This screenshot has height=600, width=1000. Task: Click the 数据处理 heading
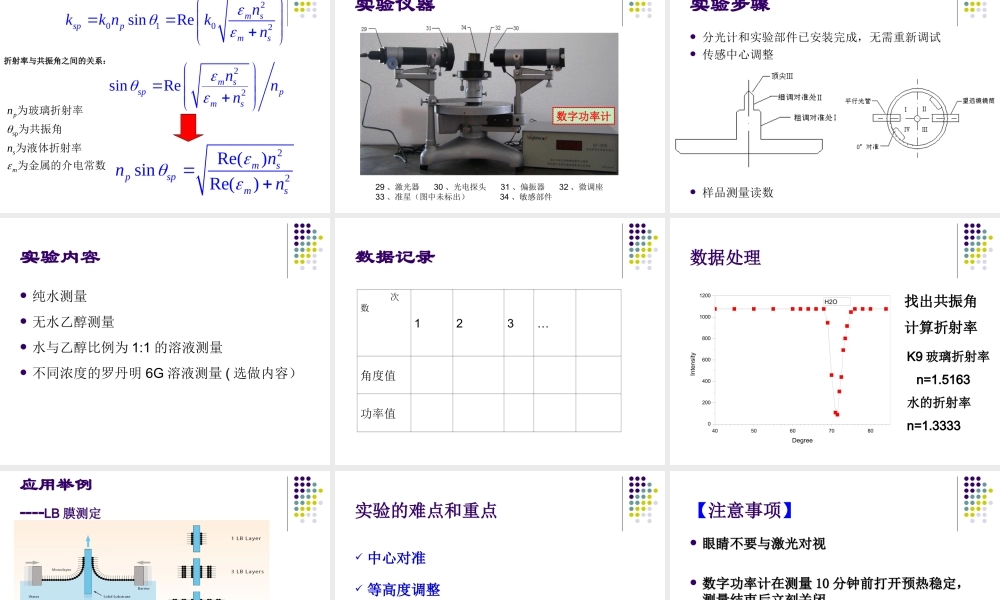click(x=723, y=257)
